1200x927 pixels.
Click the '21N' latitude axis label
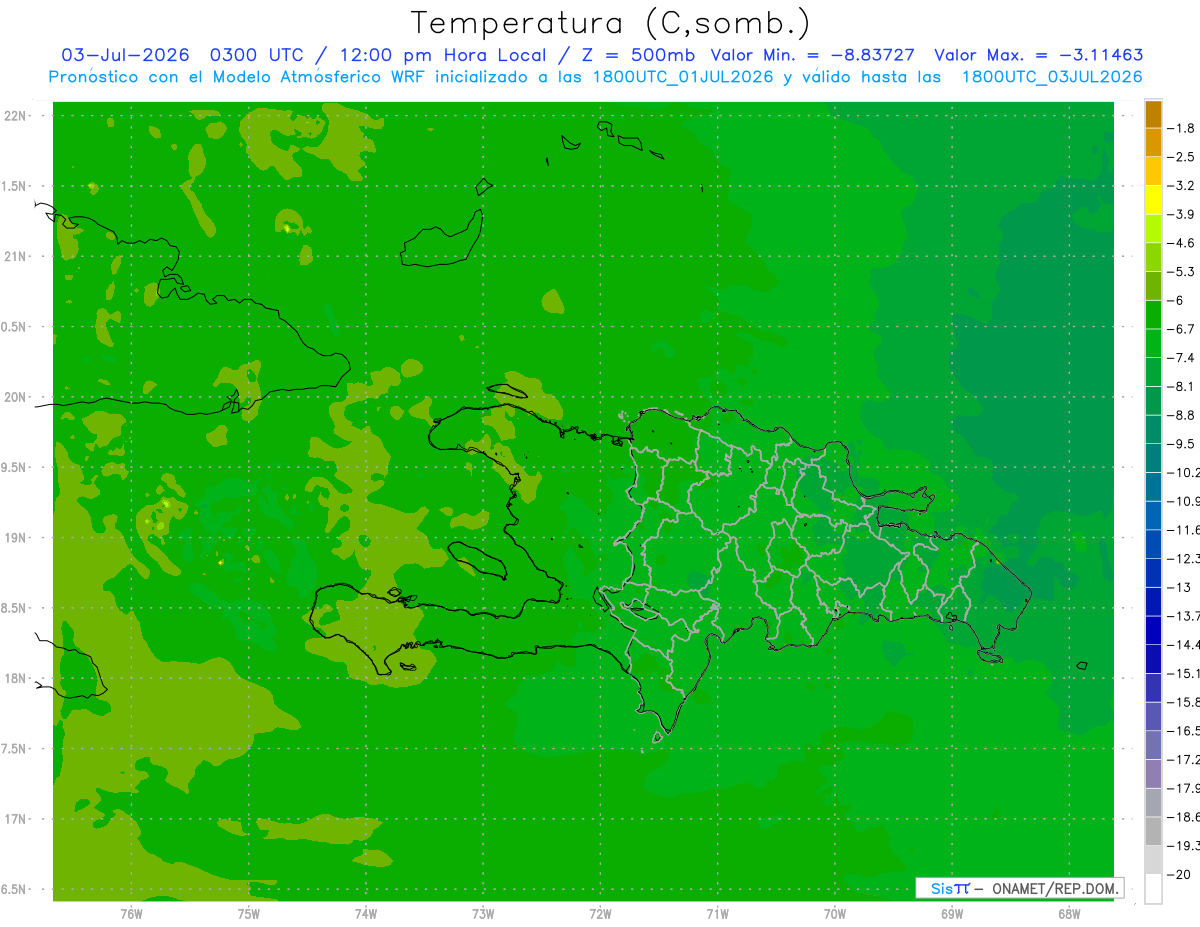coord(15,256)
